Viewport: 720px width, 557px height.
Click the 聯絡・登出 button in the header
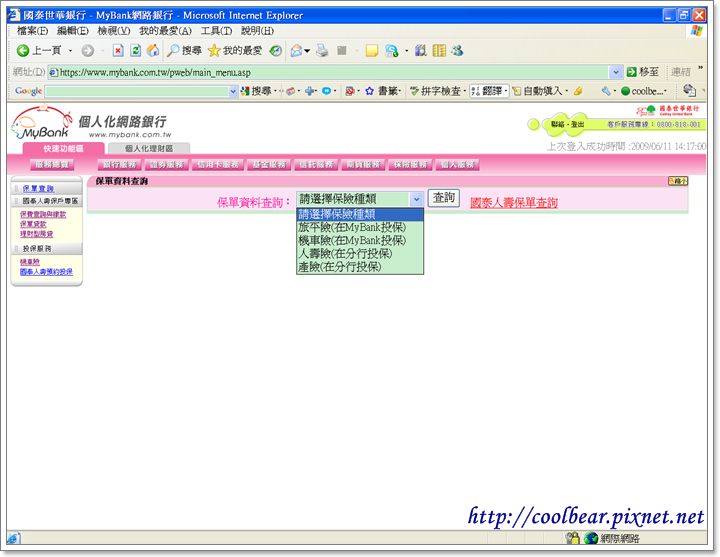pos(567,124)
